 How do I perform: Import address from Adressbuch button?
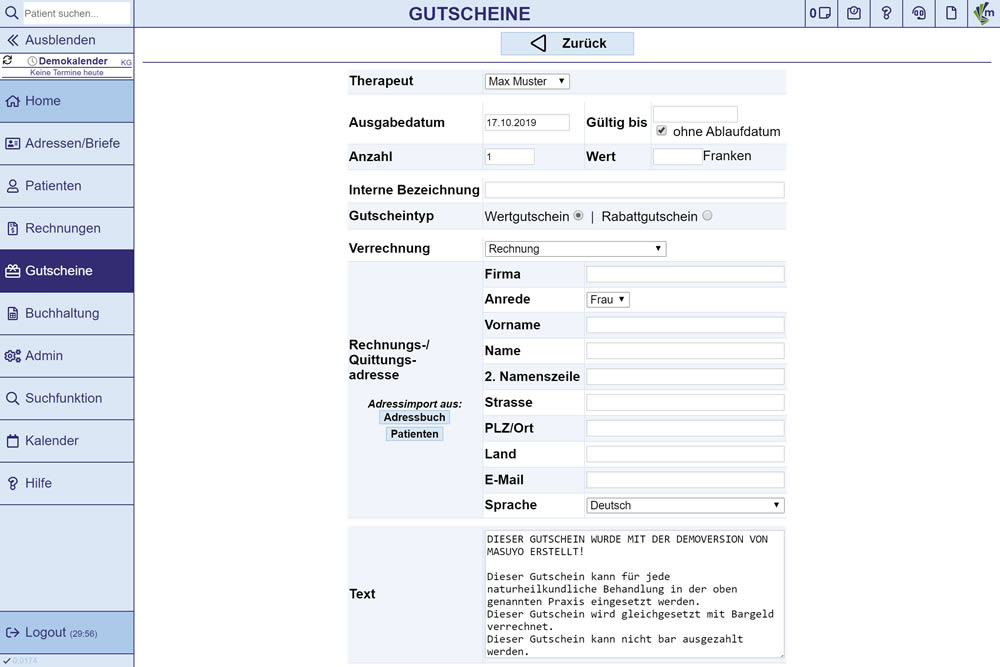(414, 418)
